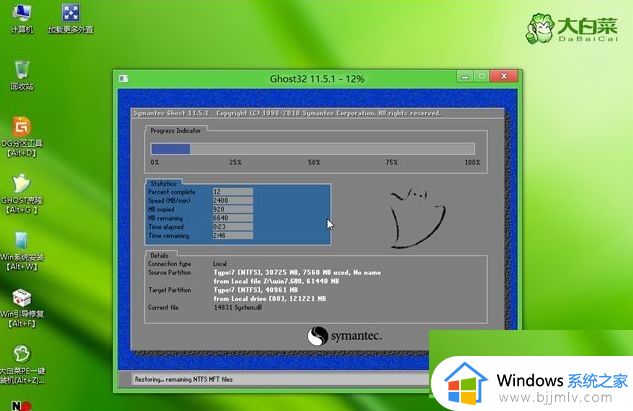The height and width of the screenshot is (411, 633).
Task: Click the Ghost32 11.5.1 - 12% title text
Action: [x=317, y=79]
